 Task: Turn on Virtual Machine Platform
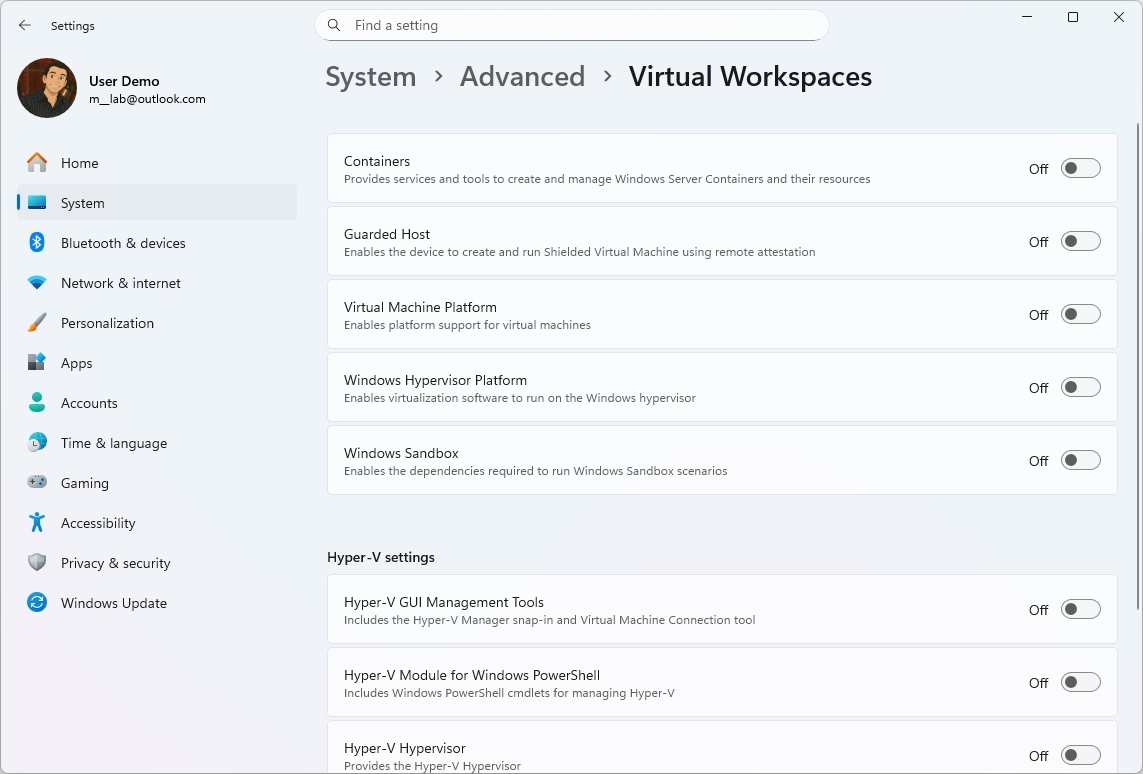point(1080,314)
